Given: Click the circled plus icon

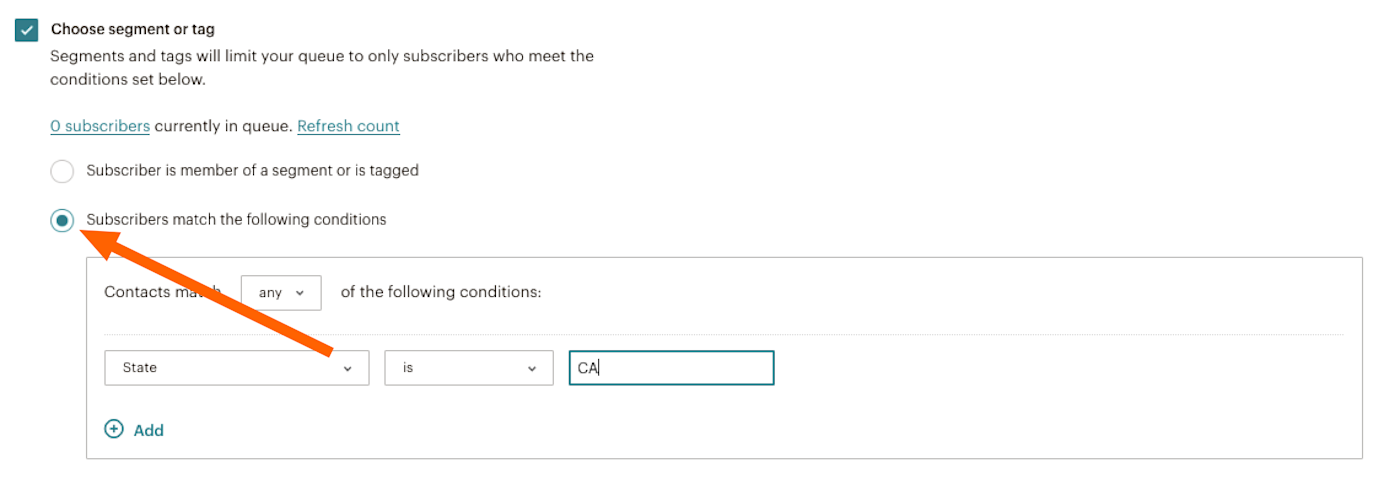Looking at the screenshot, I should point(115,429).
